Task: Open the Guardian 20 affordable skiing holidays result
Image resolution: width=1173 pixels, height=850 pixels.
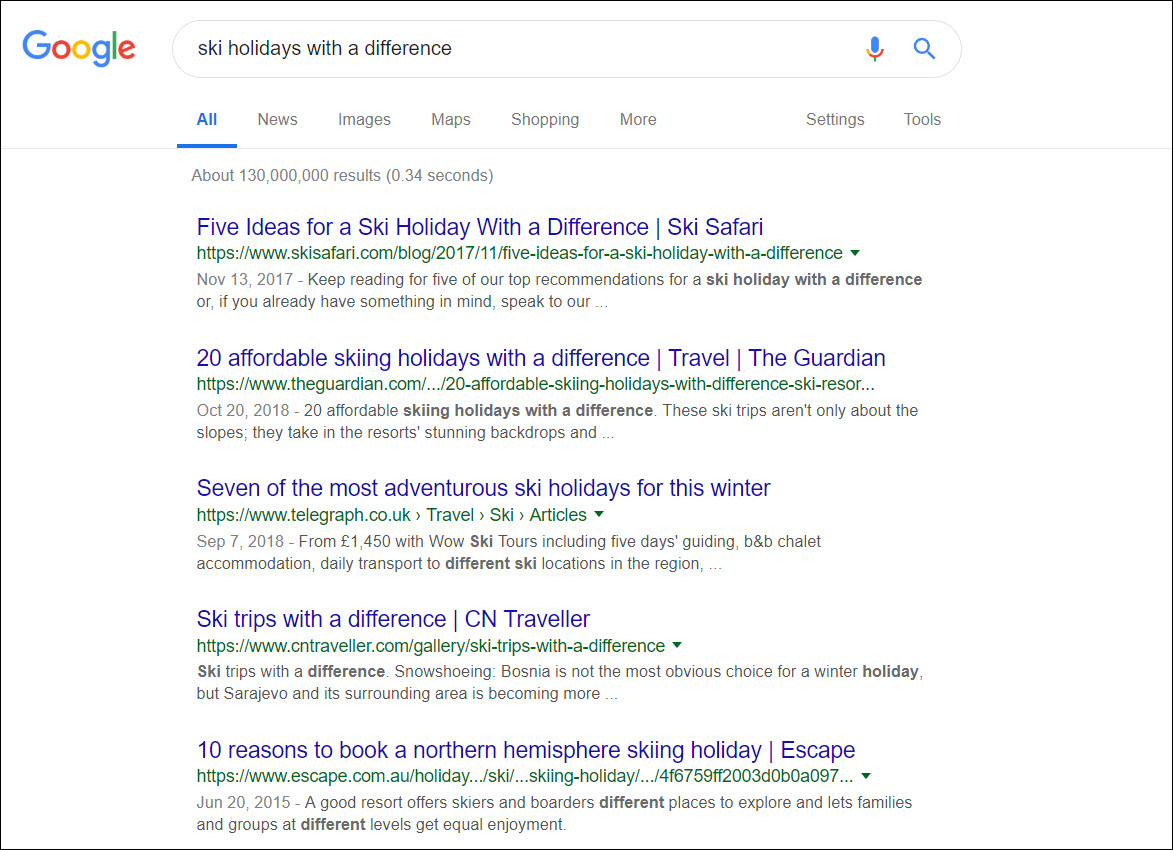Action: coord(541,358)
